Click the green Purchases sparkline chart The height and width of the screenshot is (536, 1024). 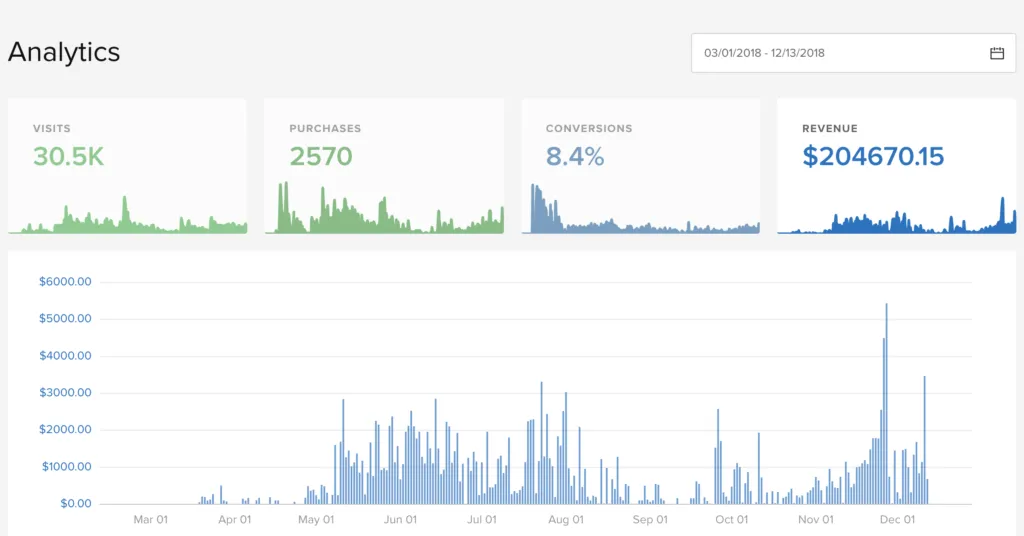[384, 208]
